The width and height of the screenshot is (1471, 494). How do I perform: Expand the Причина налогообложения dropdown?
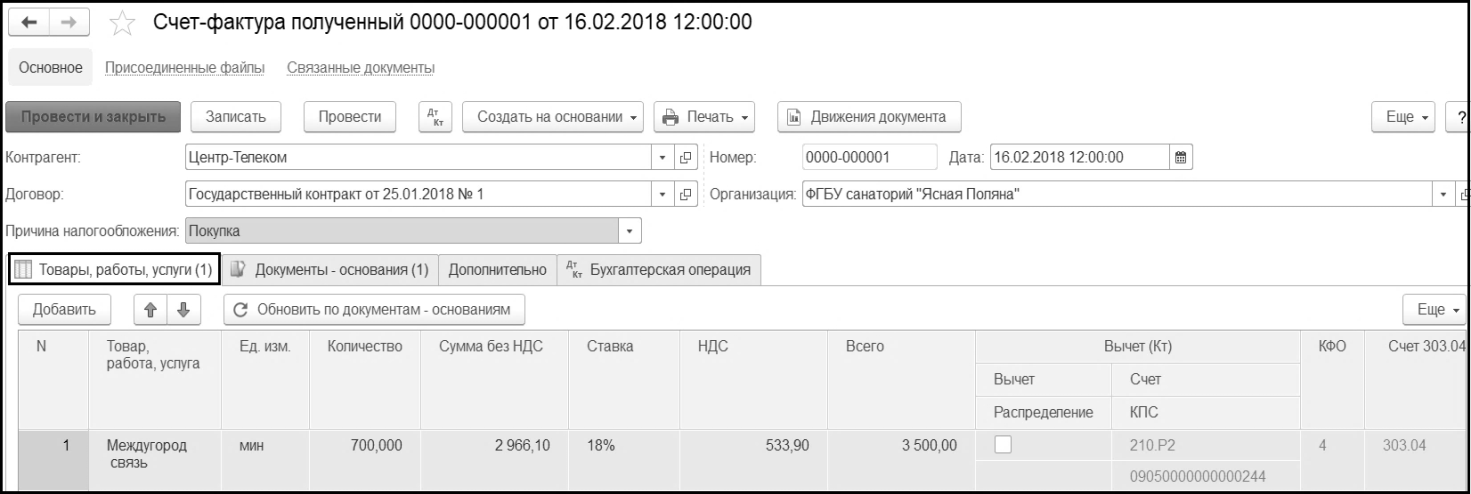[x=629, y=231]
